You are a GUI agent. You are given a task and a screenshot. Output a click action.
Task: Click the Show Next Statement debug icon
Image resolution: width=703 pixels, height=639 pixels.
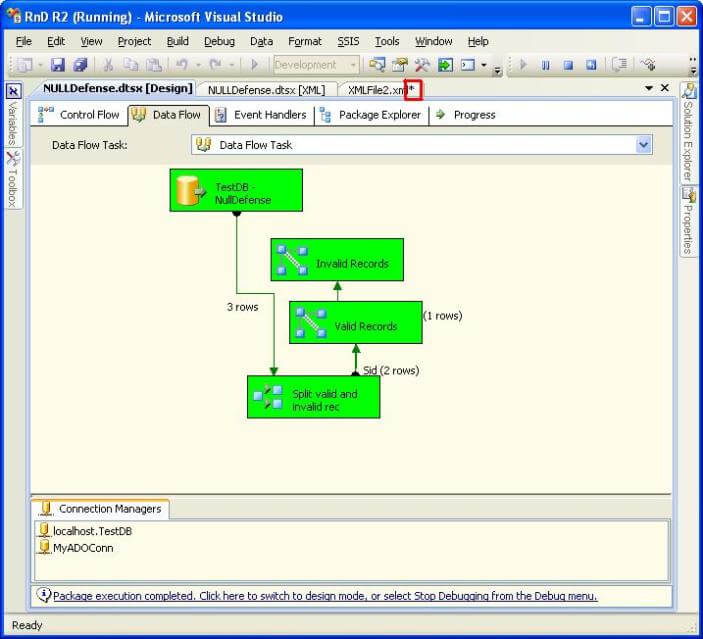(620, 65)
